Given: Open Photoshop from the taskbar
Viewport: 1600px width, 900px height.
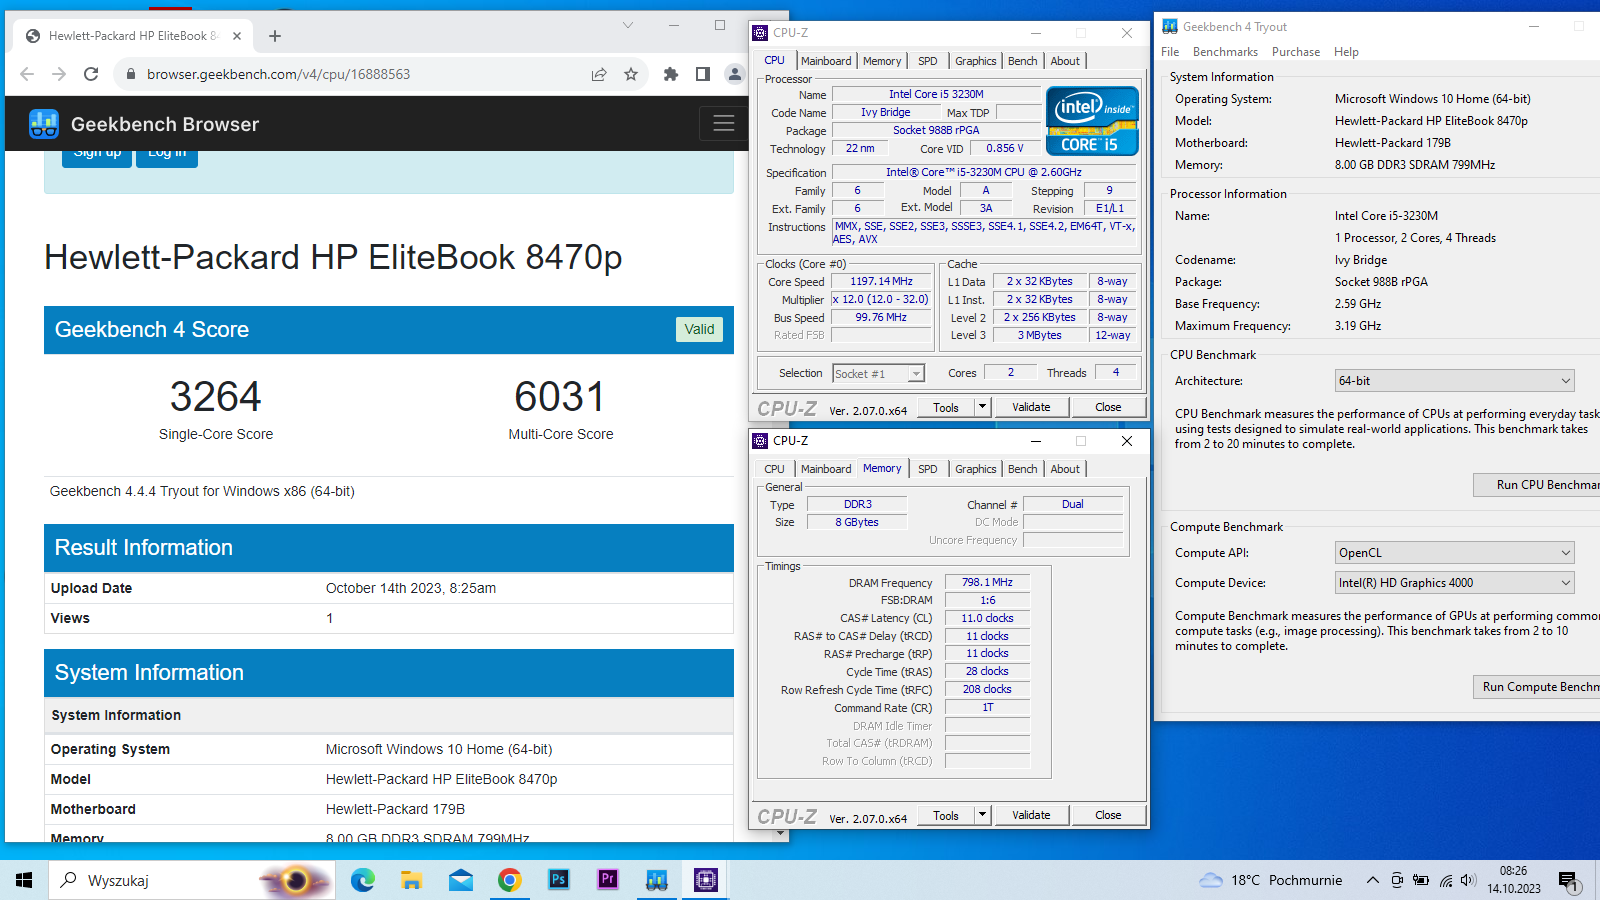Looking at the screenshot, I should click(558, 880).
